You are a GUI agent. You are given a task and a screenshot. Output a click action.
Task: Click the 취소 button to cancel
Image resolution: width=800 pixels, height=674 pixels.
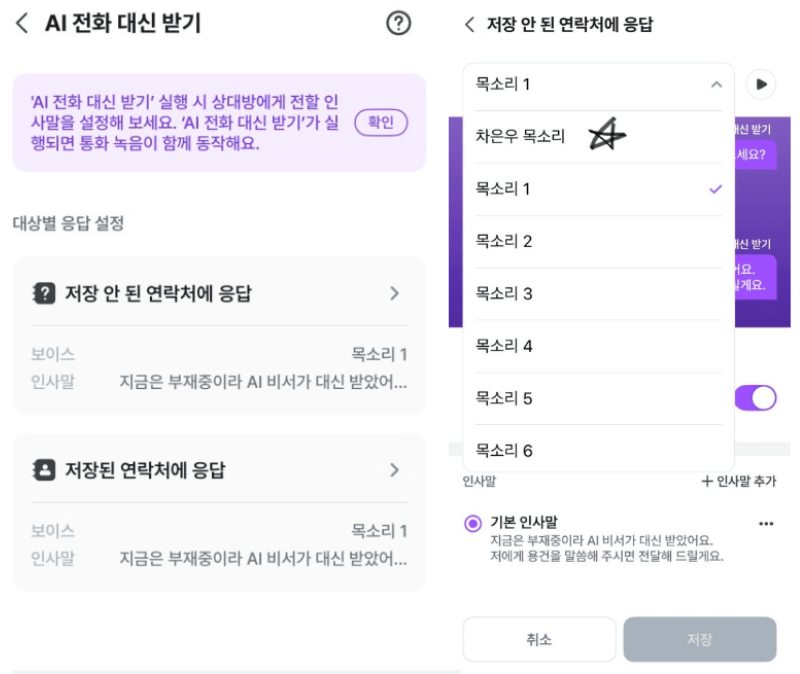538,639
